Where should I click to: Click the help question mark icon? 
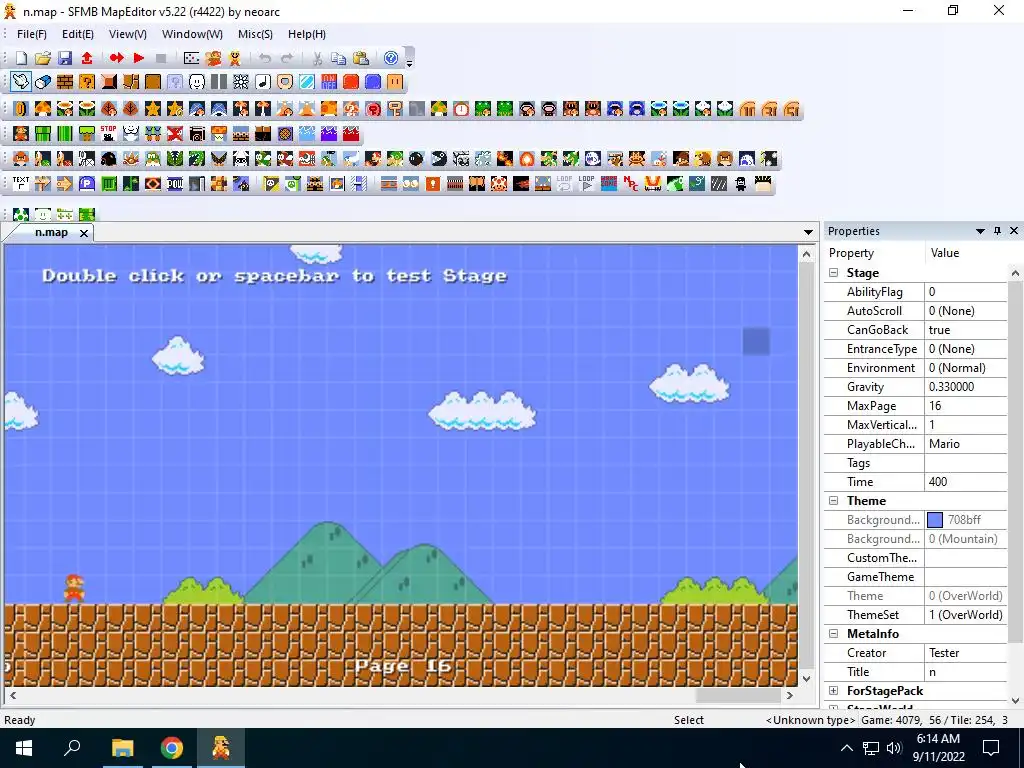[x=391, y=58]
